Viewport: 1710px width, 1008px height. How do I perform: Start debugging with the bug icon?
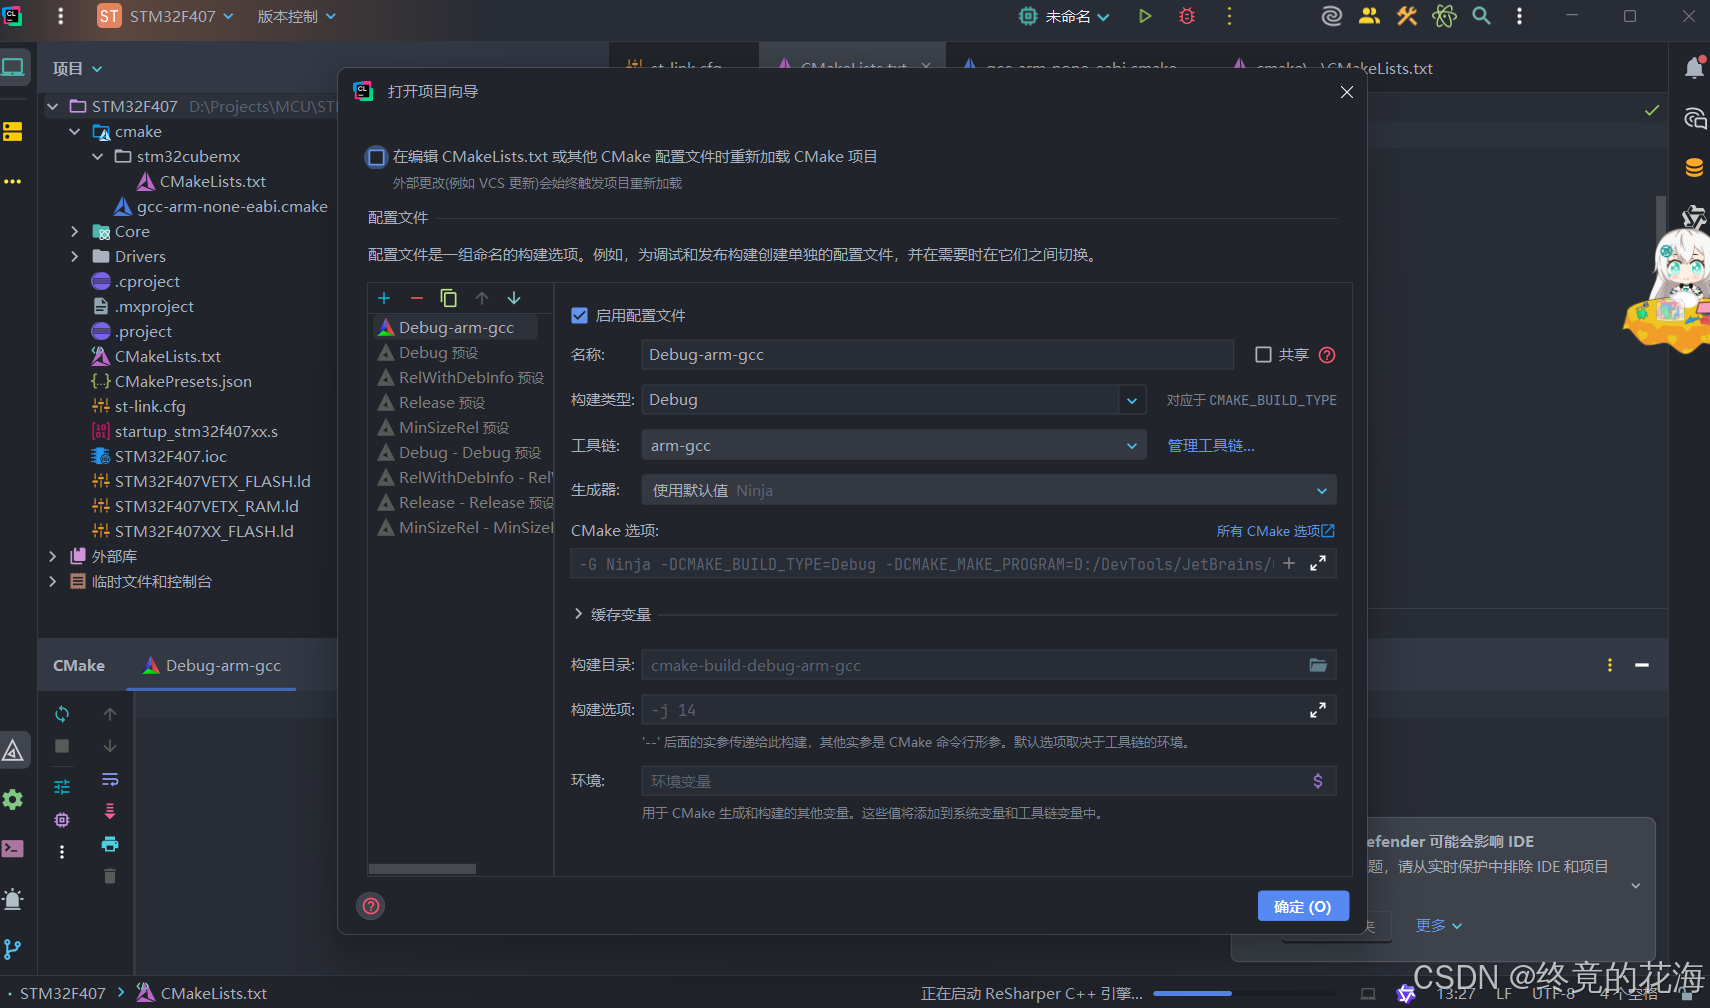tap(1187, 16)
